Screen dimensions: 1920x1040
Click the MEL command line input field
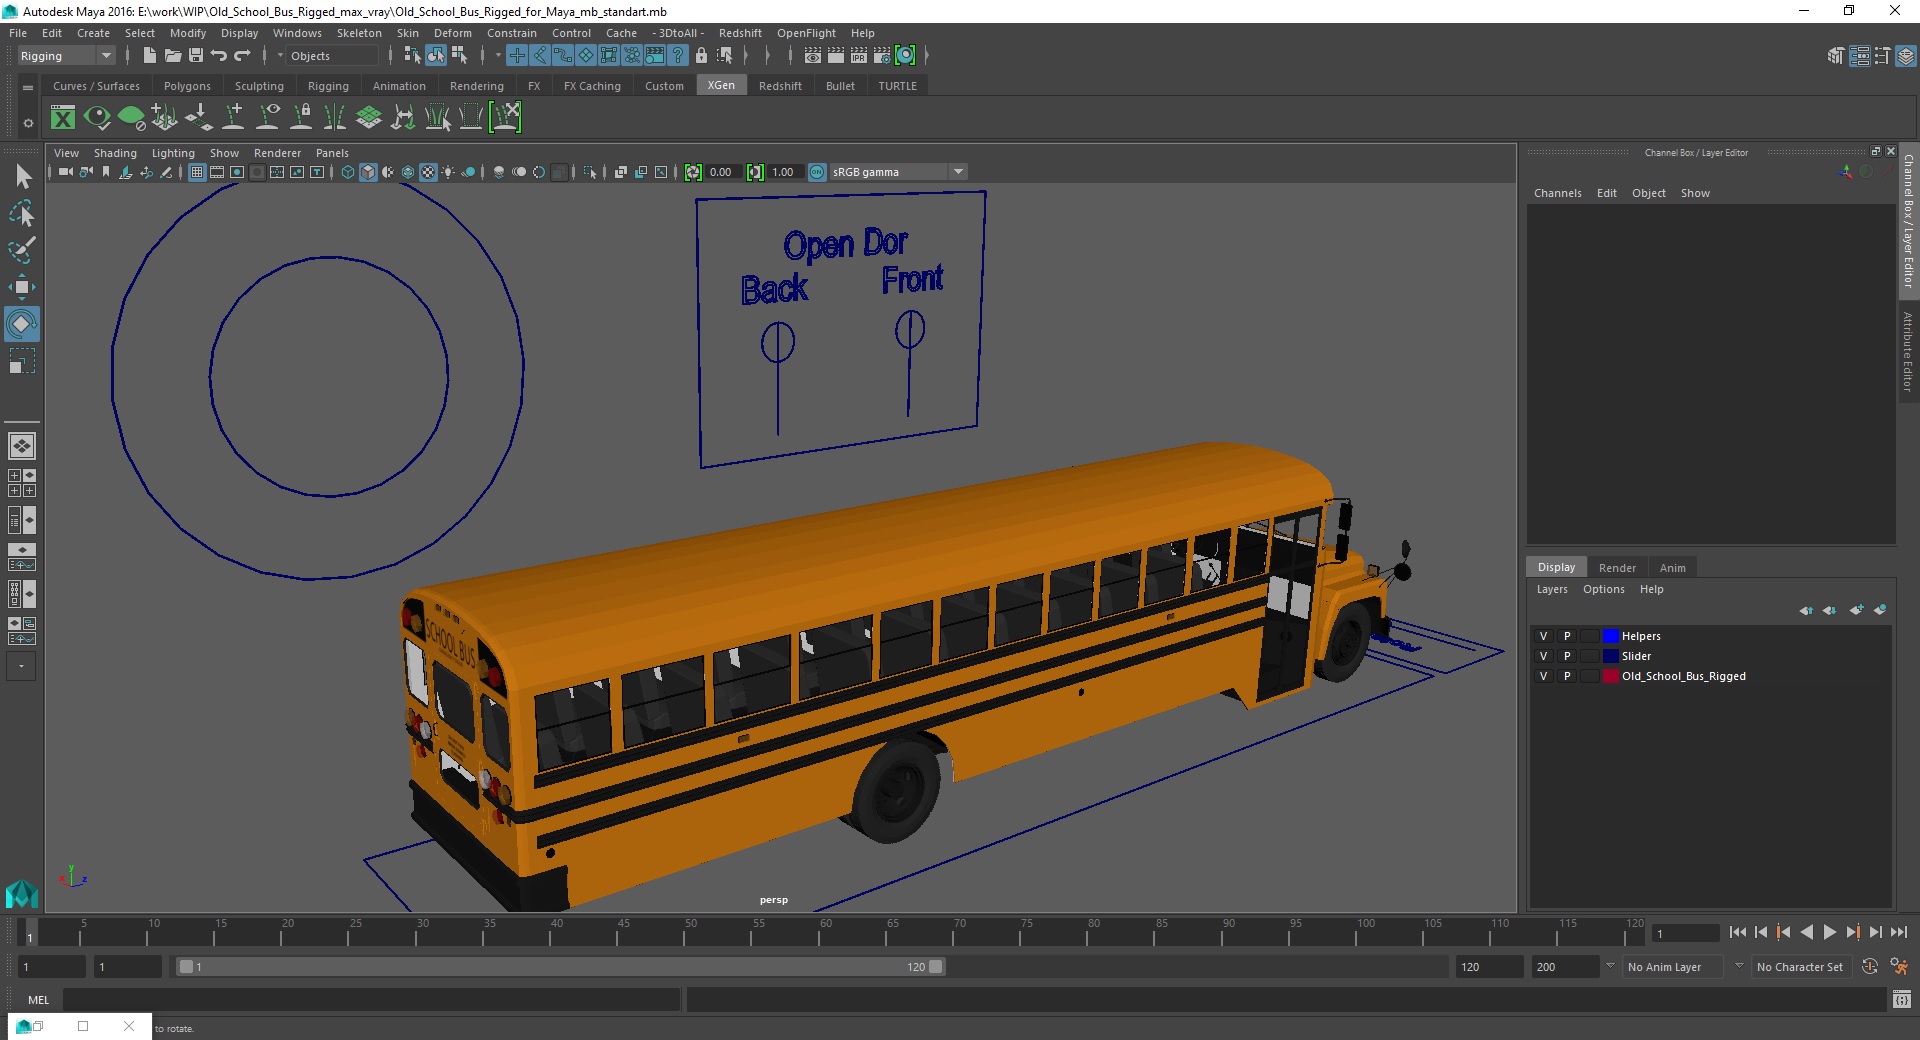click(371, 999)
